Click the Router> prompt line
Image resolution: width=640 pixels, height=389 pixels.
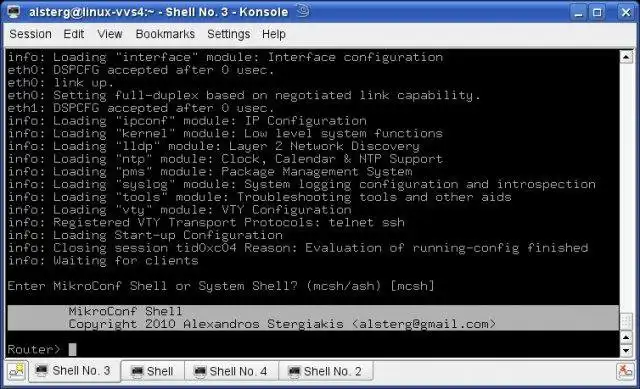pyautogui.click(x=42, y=349)
